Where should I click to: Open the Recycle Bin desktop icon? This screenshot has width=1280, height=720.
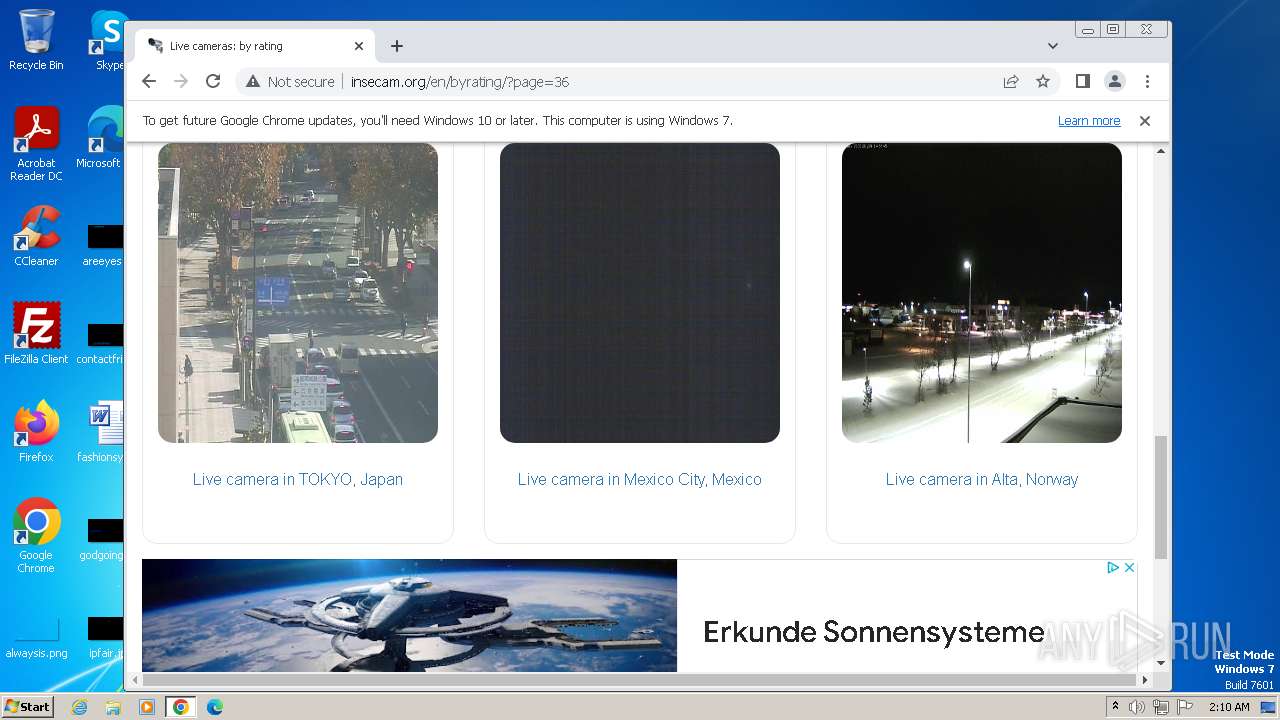pos(36,40)
